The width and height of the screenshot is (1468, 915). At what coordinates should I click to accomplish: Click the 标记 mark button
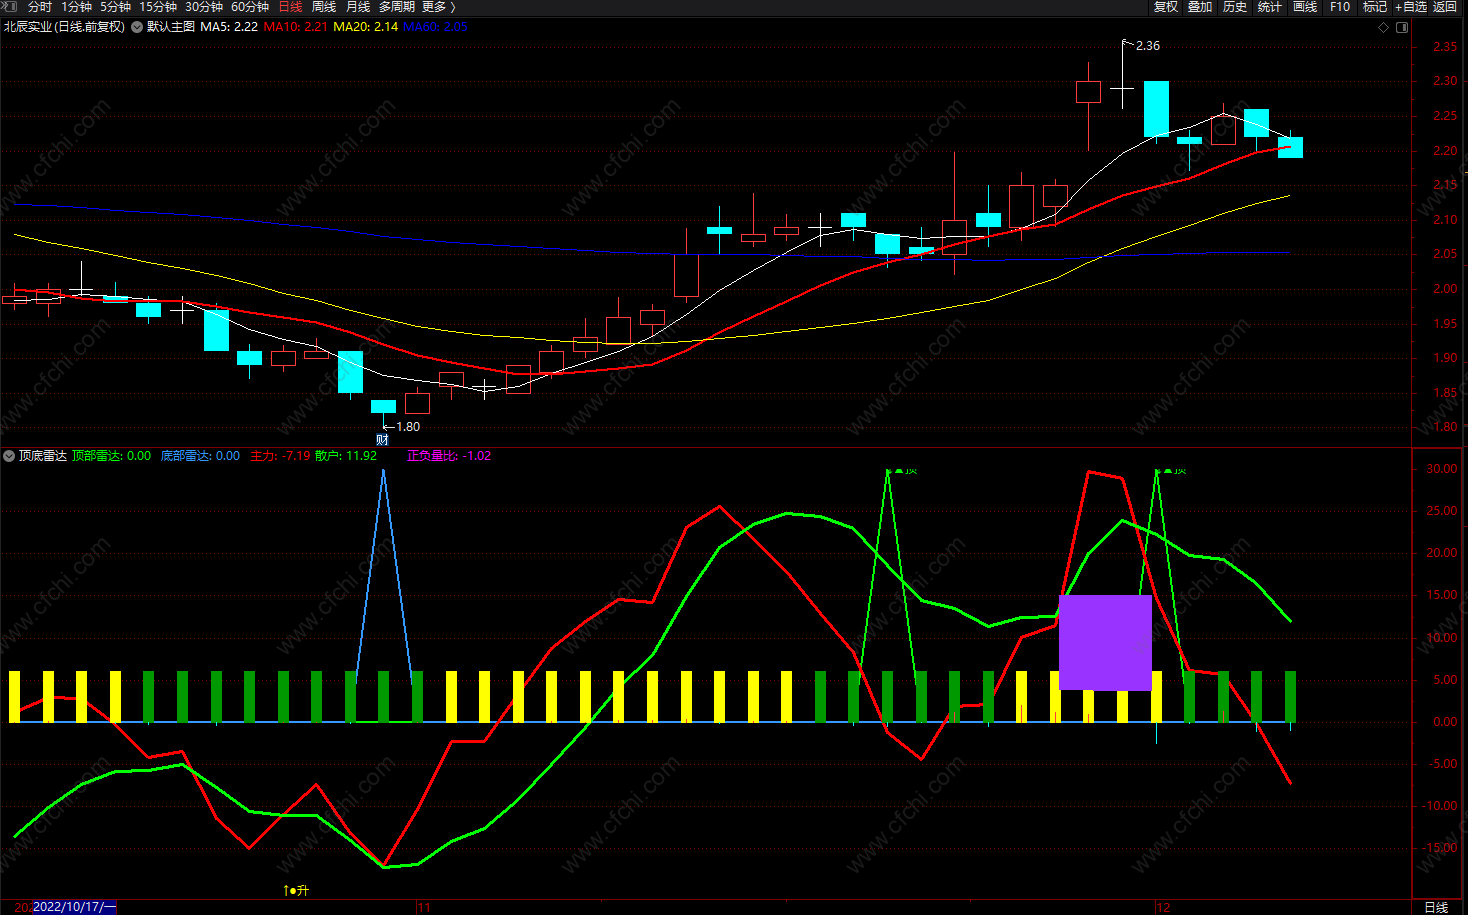click(1375, 7)
